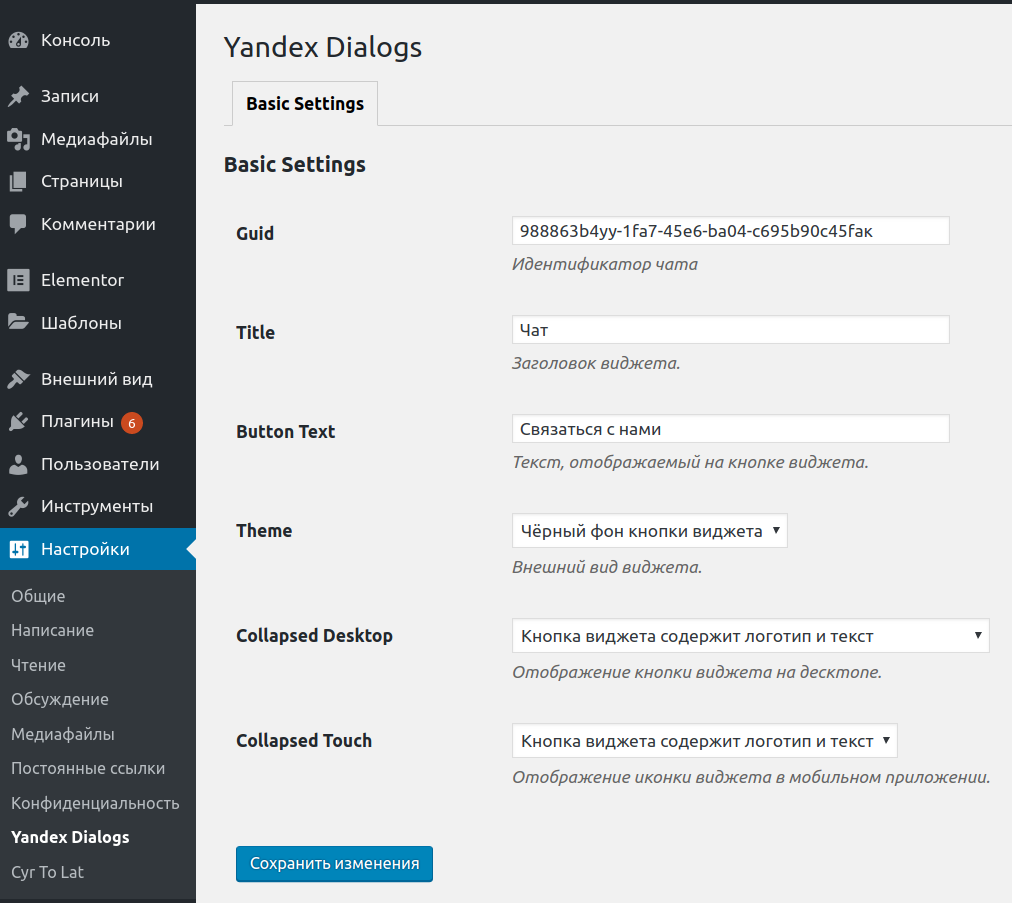This screenshot has height=903, width=1012.
Task: Click the Записи pushpin icon
Action: pyautogui.click(x=19, y=96)
